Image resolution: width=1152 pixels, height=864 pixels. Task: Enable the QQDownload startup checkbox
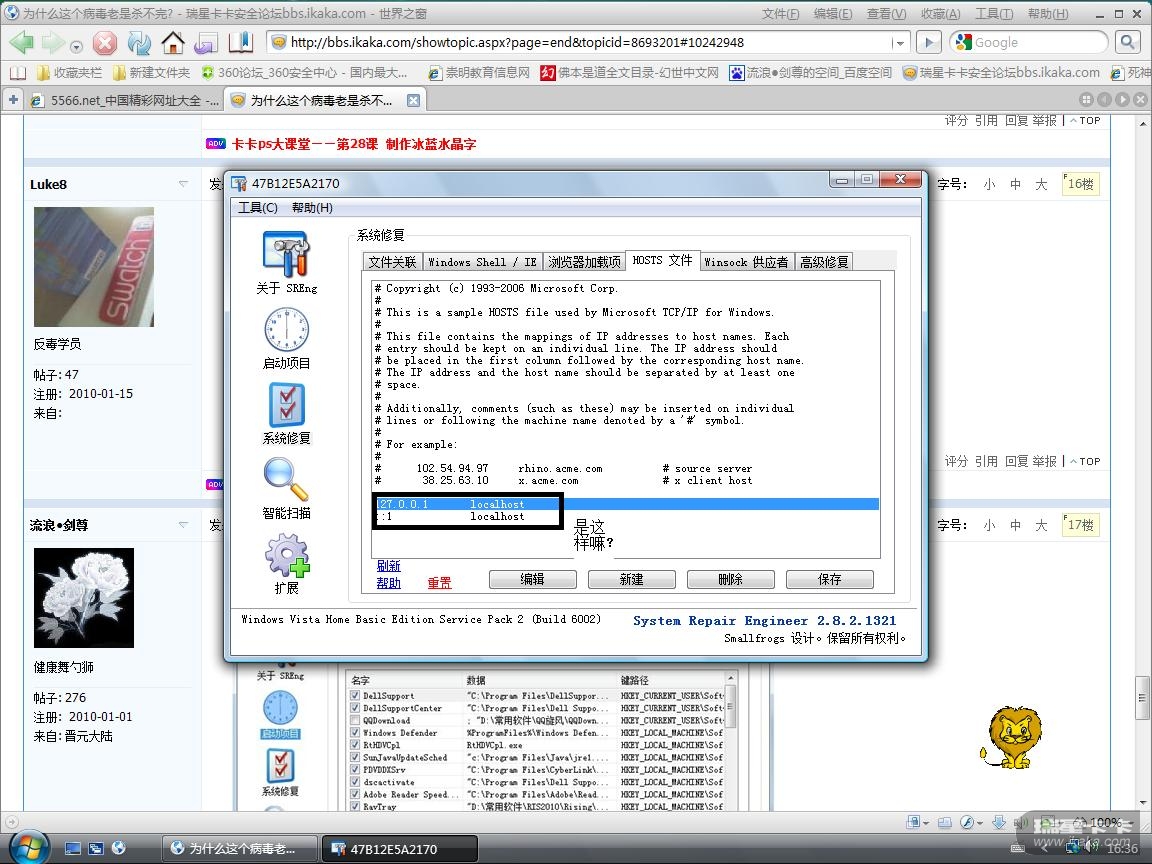click(355, 720)
